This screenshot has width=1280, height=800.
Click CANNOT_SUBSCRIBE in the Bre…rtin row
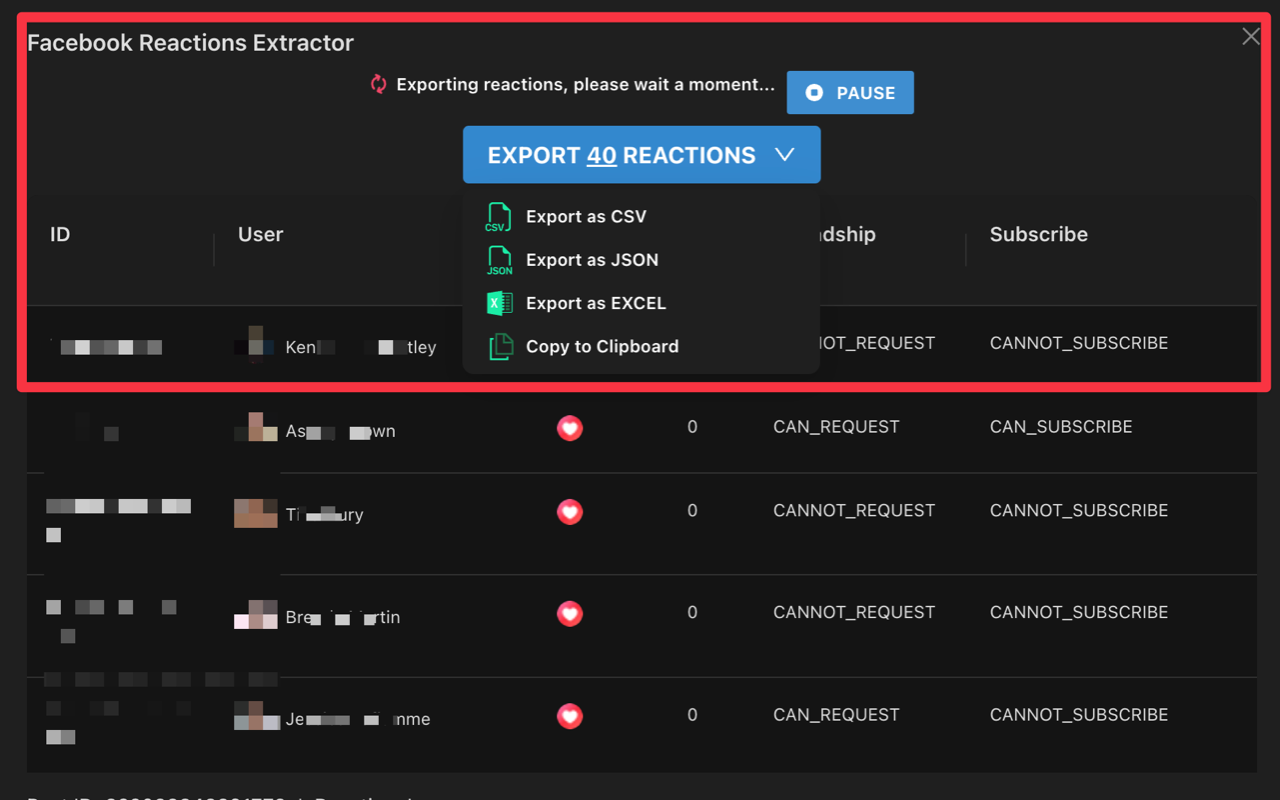coord(1079,613)
